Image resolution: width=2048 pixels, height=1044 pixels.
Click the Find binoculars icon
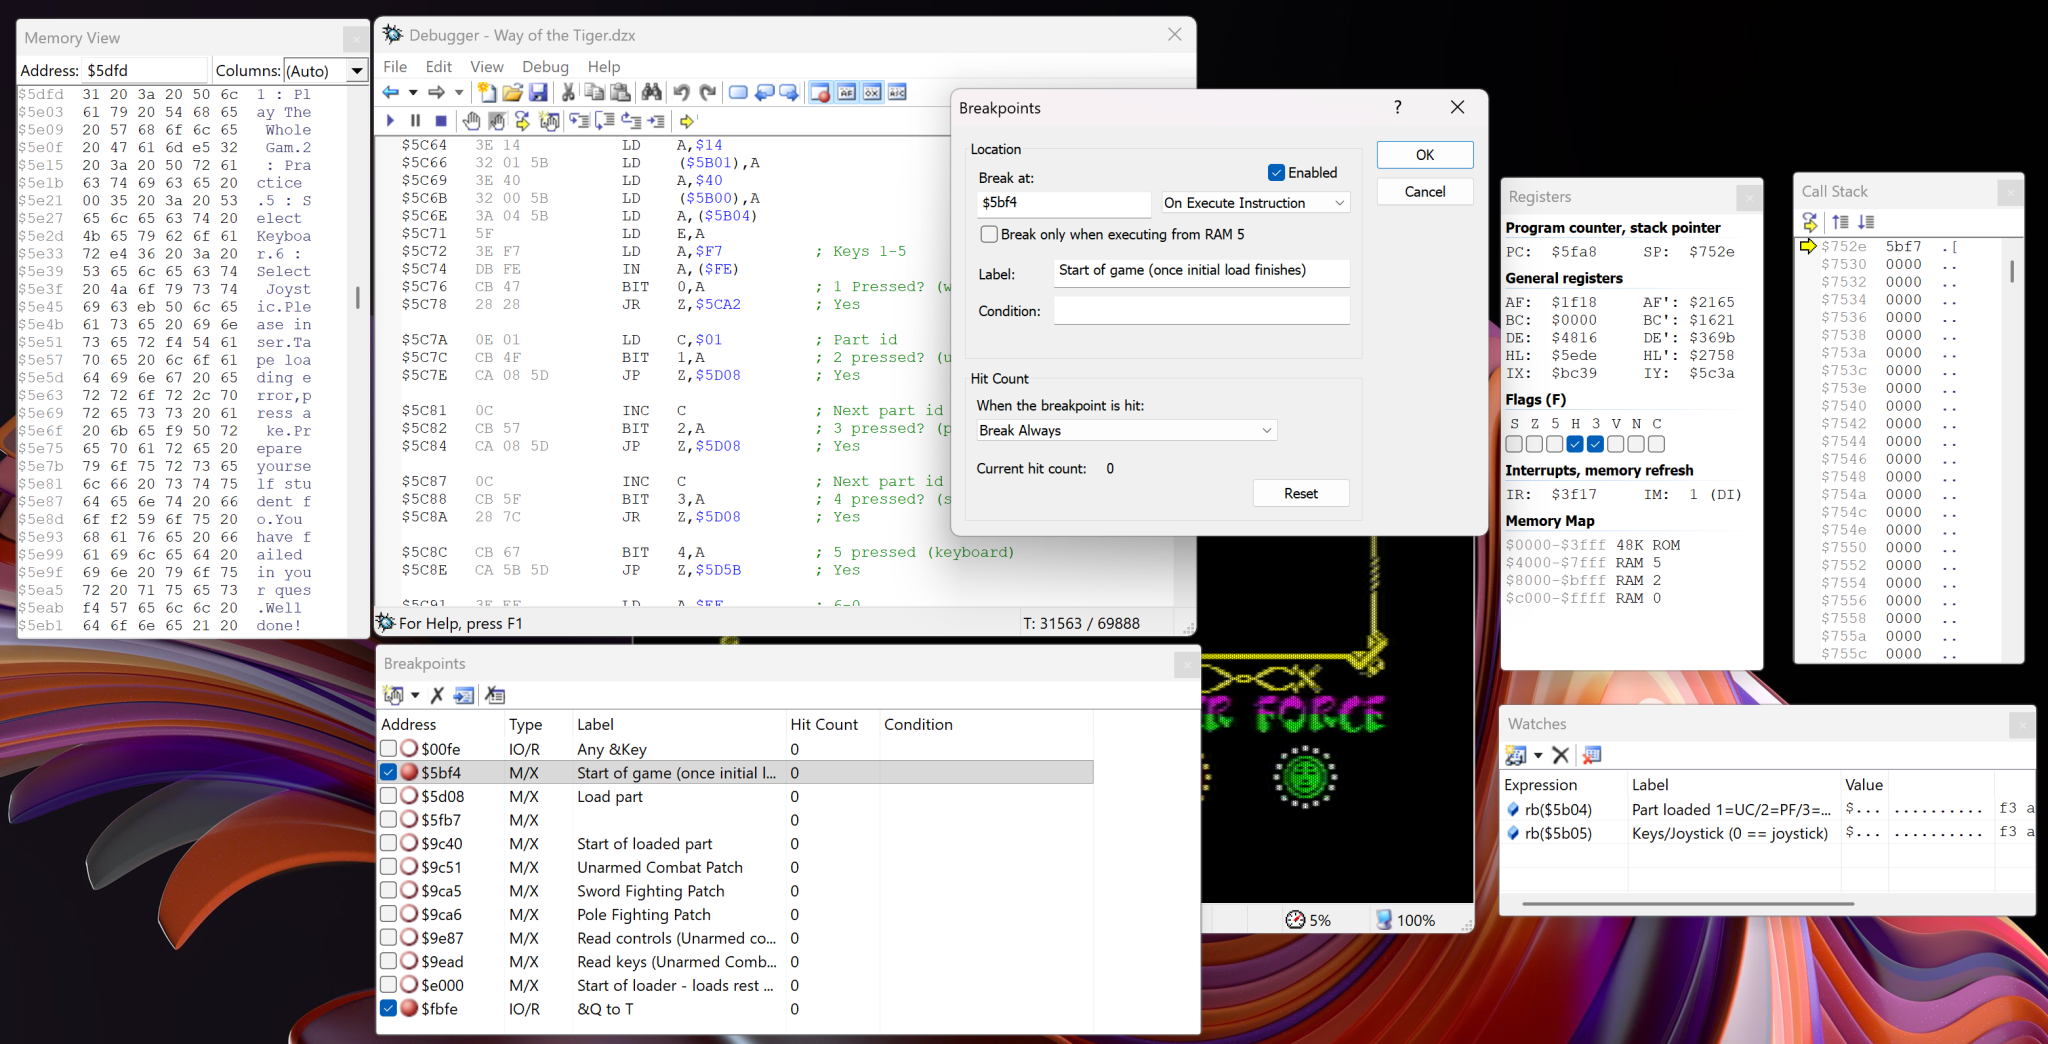coord(652,93)
